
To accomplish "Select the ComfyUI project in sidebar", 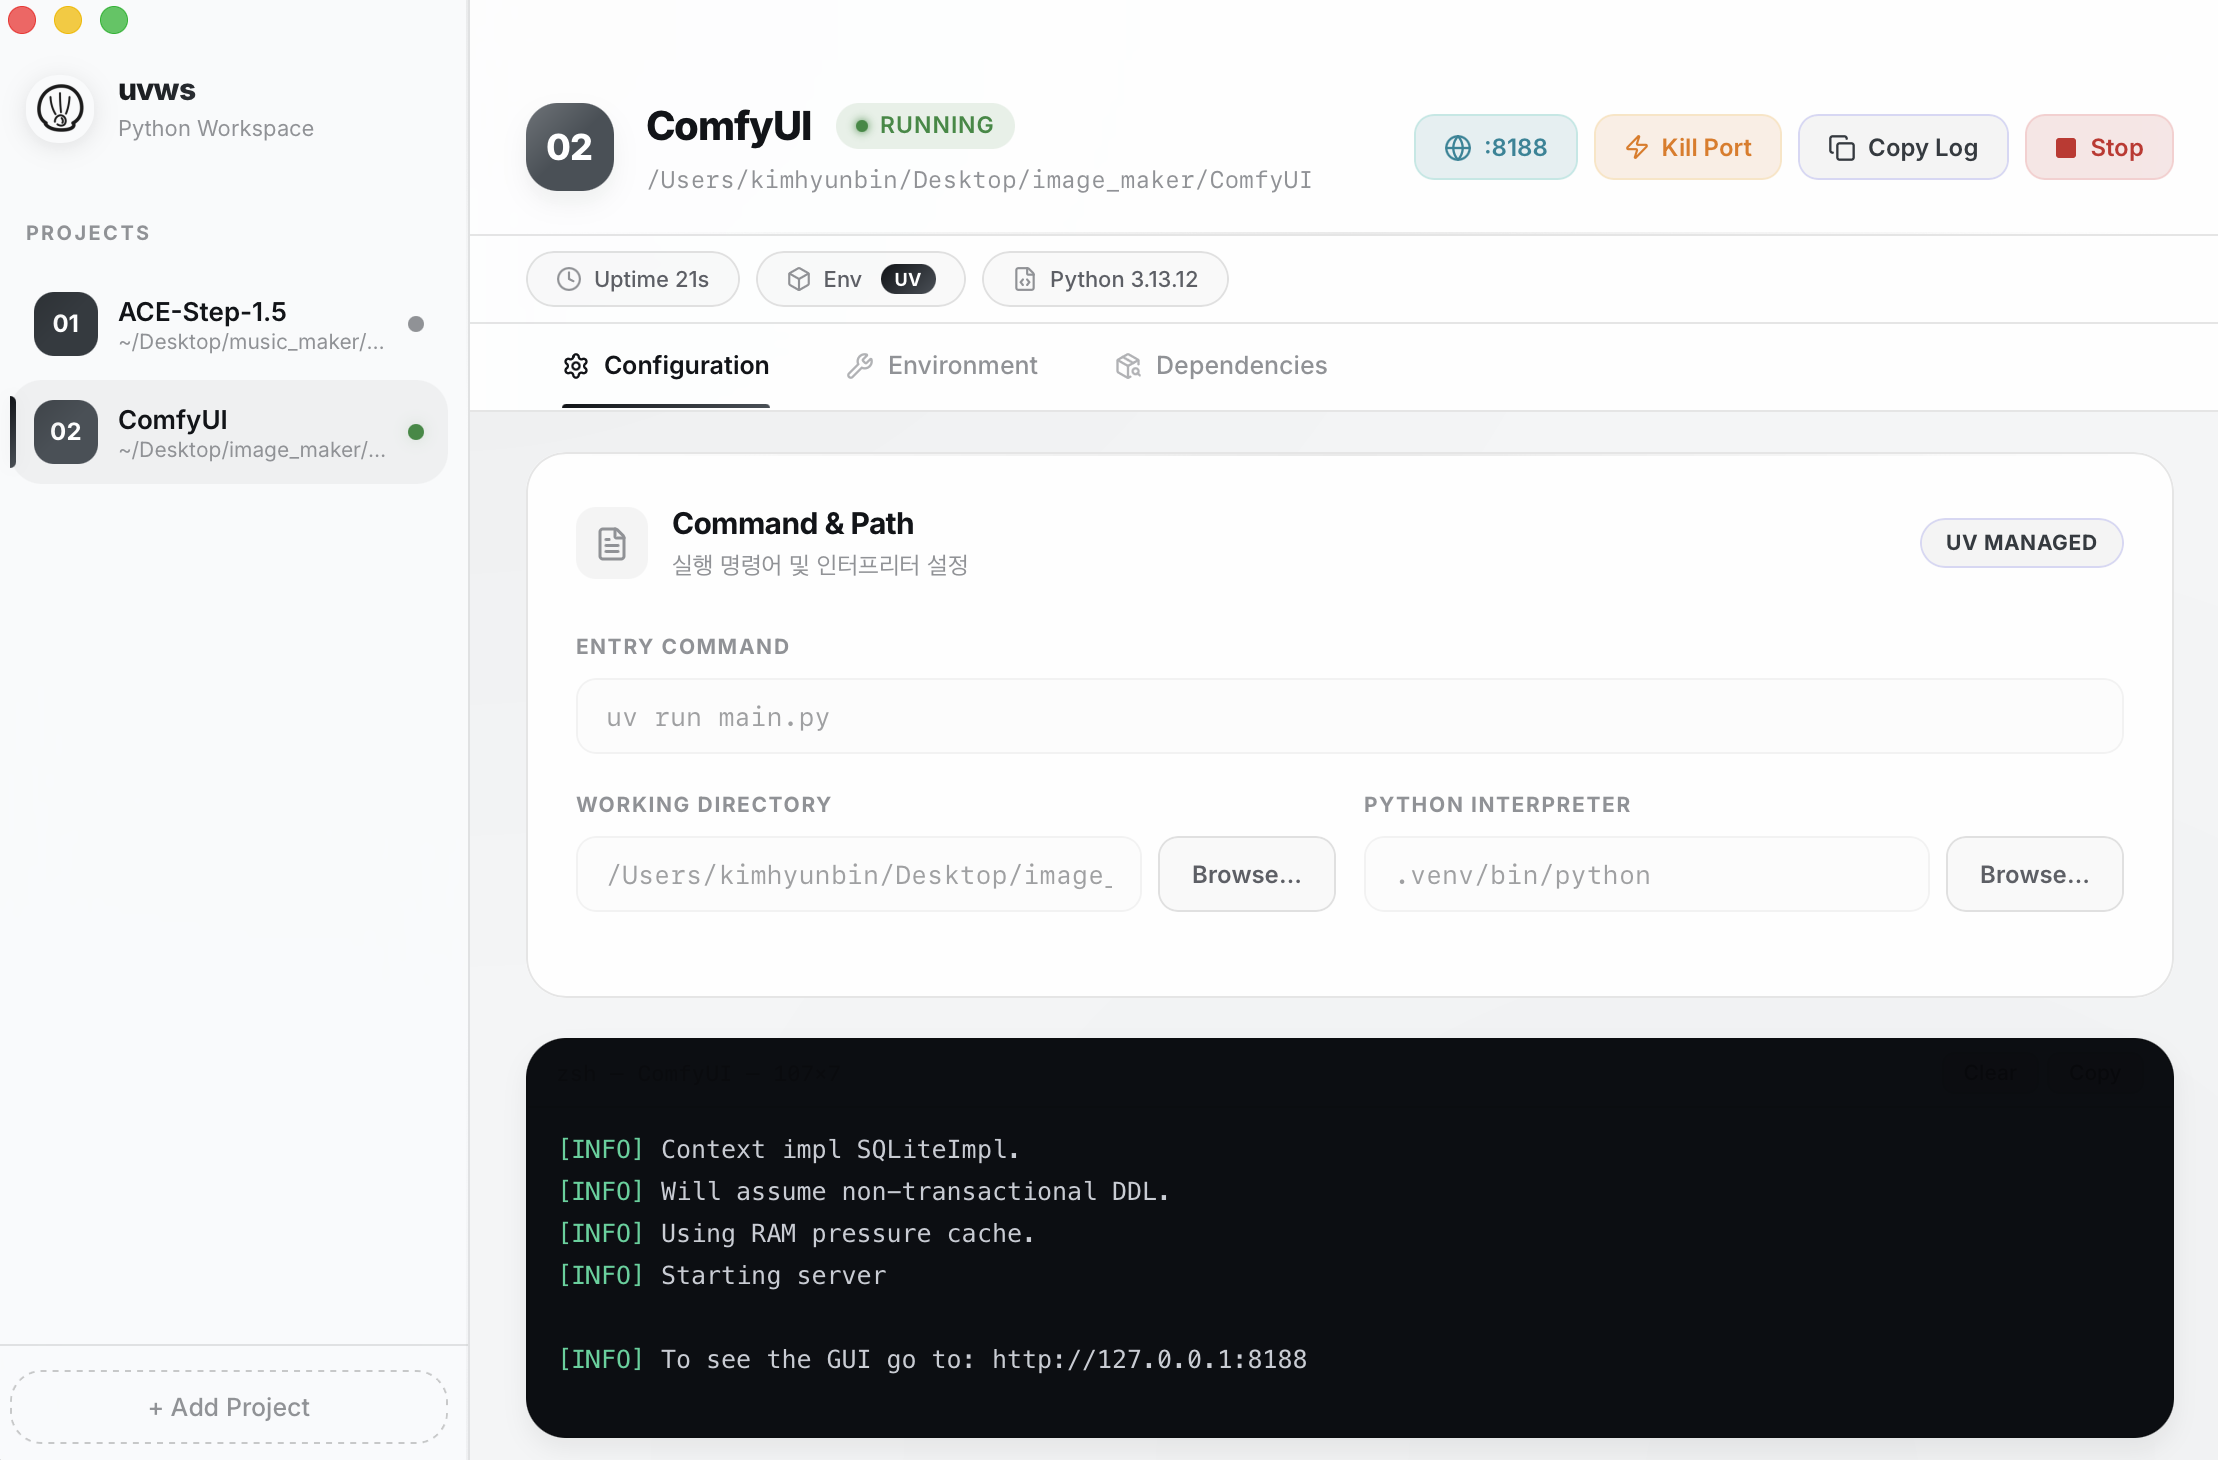I will [x=229, y=432].
